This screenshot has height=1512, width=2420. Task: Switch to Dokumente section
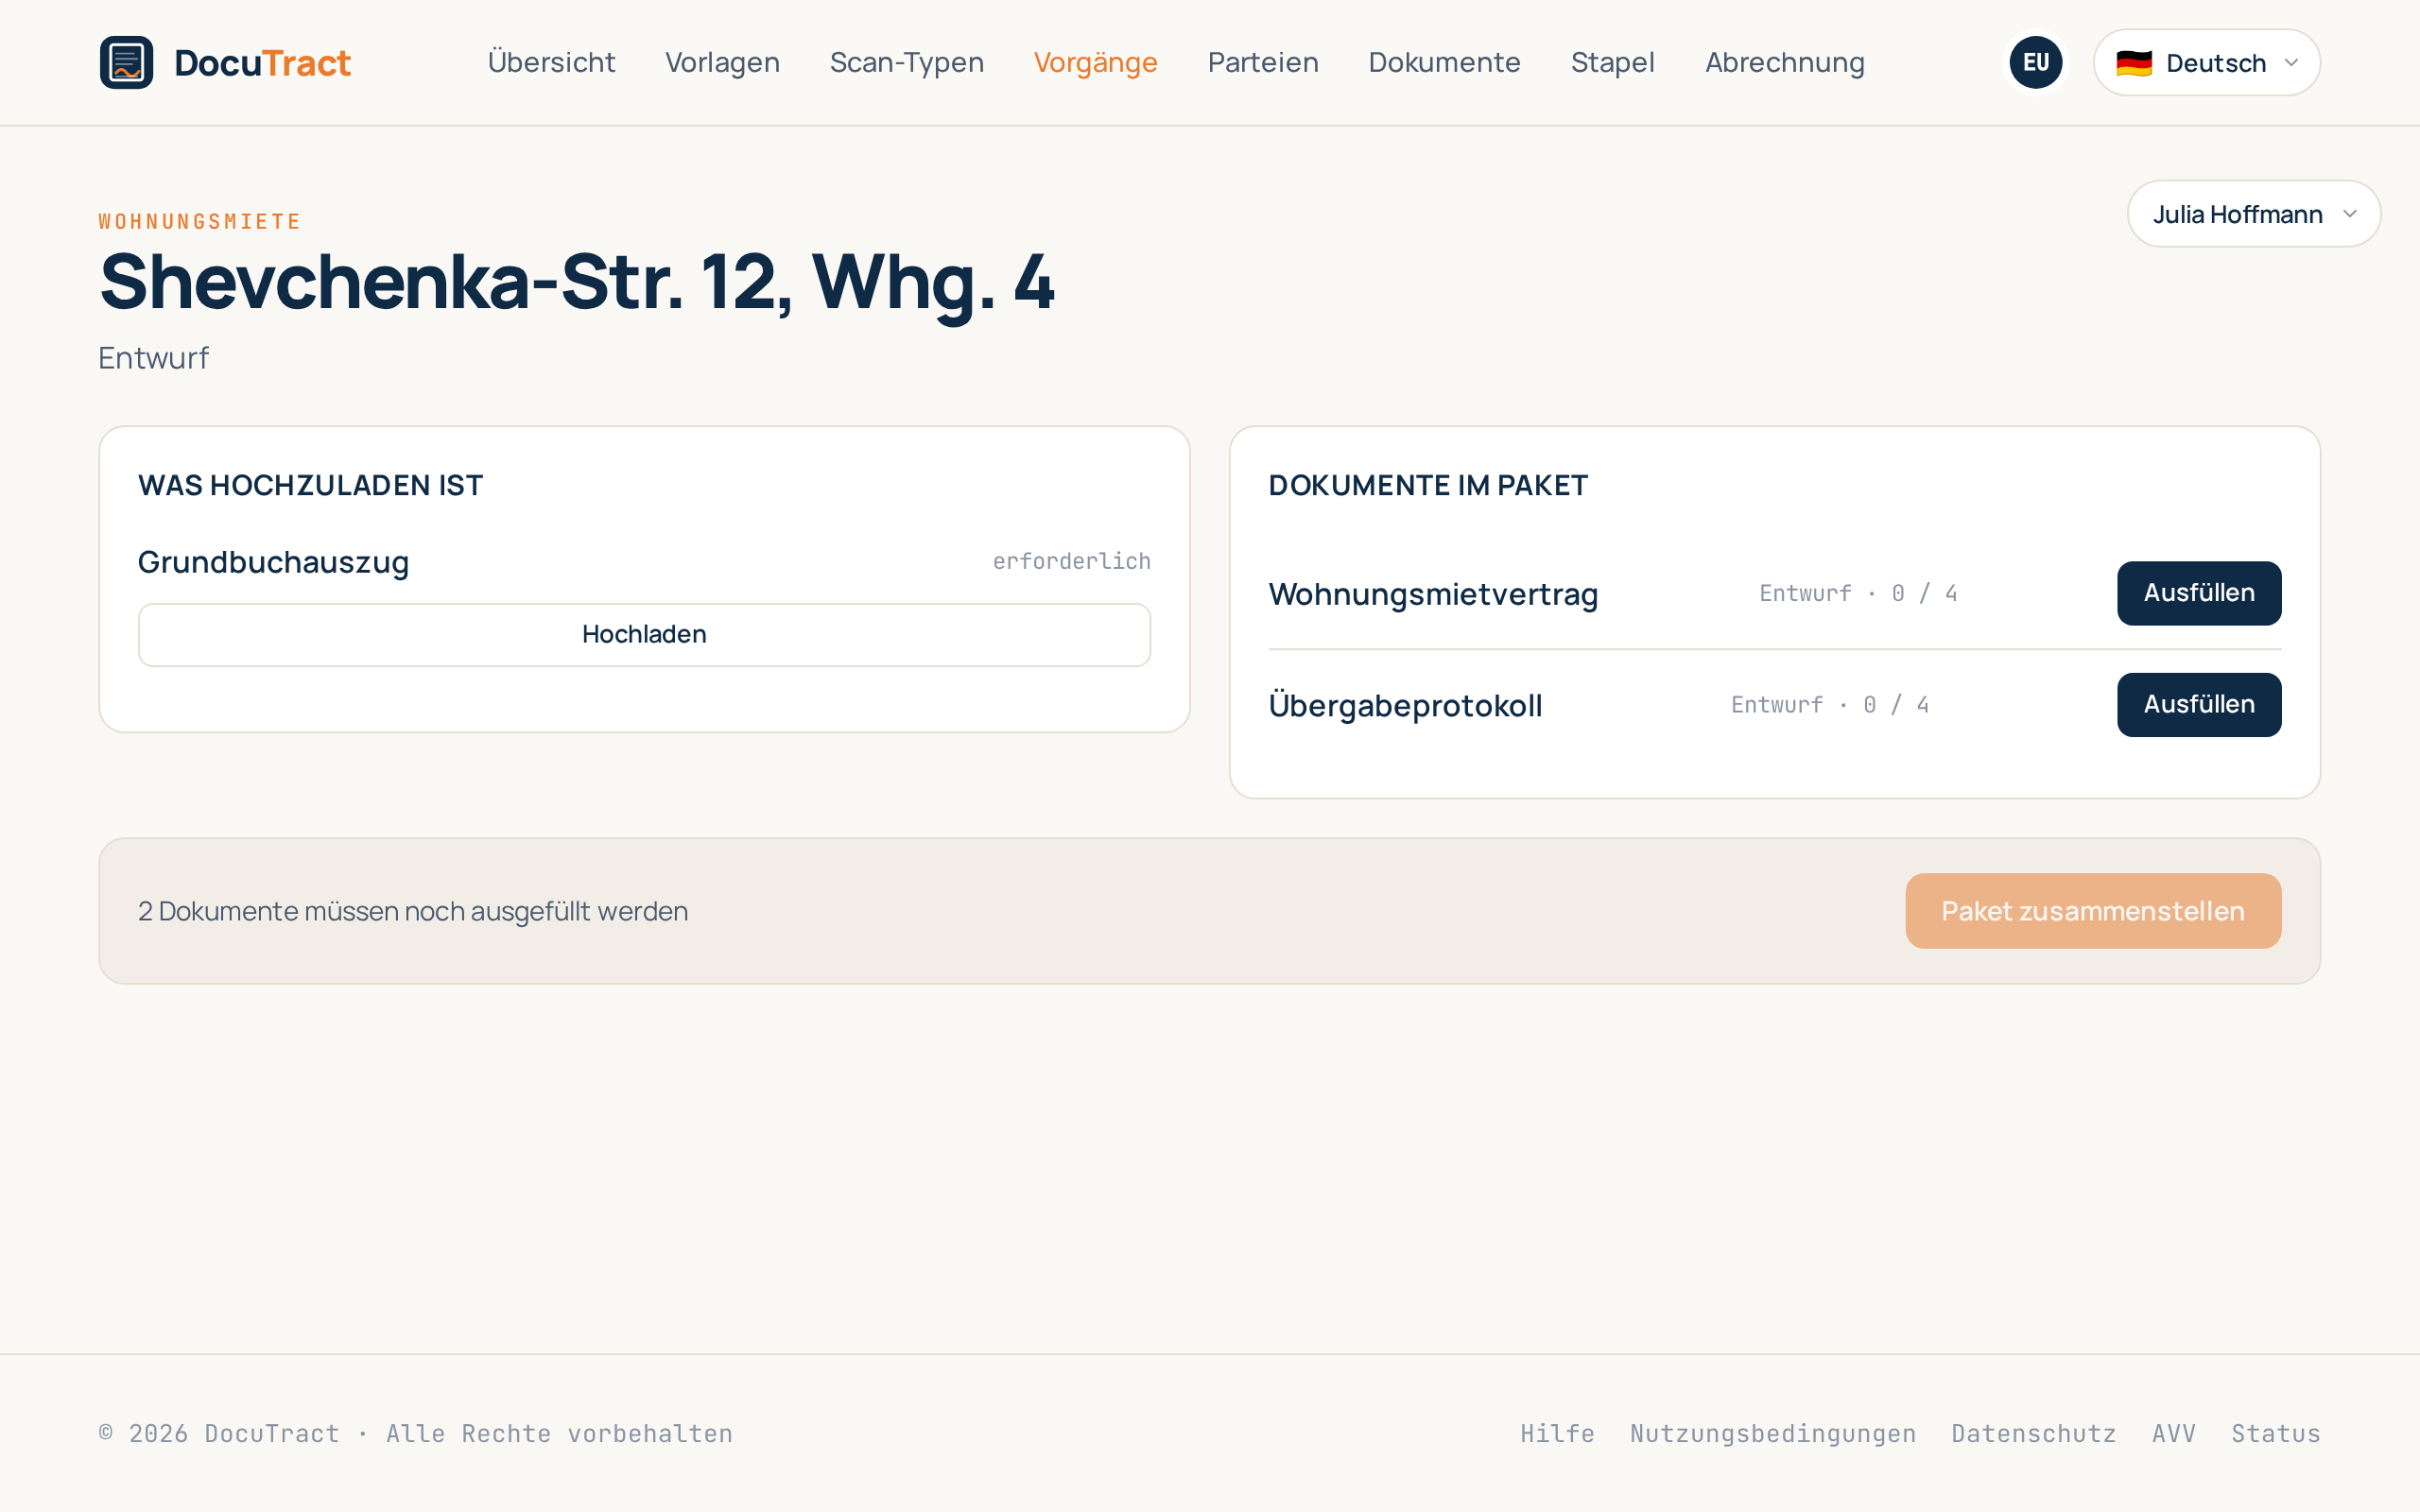[1444, 62]
